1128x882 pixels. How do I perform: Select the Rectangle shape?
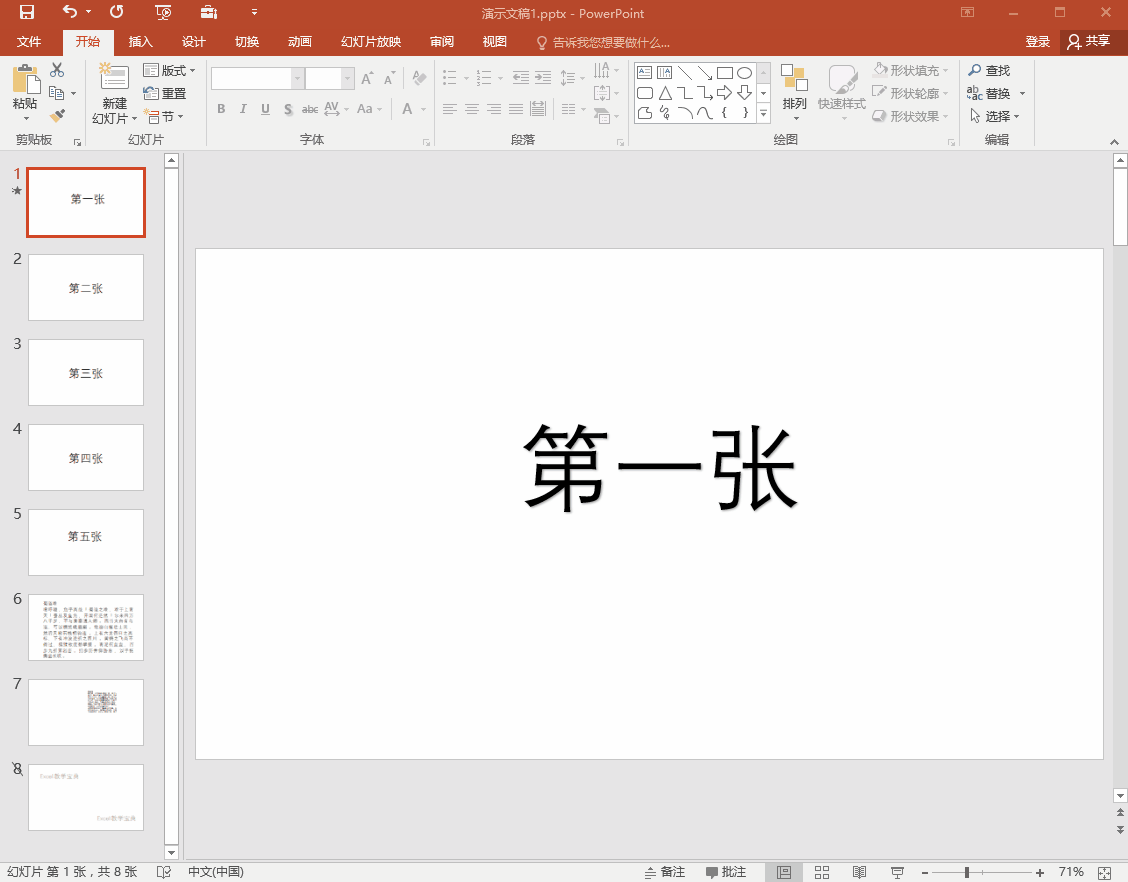click(x=724, y=73)
